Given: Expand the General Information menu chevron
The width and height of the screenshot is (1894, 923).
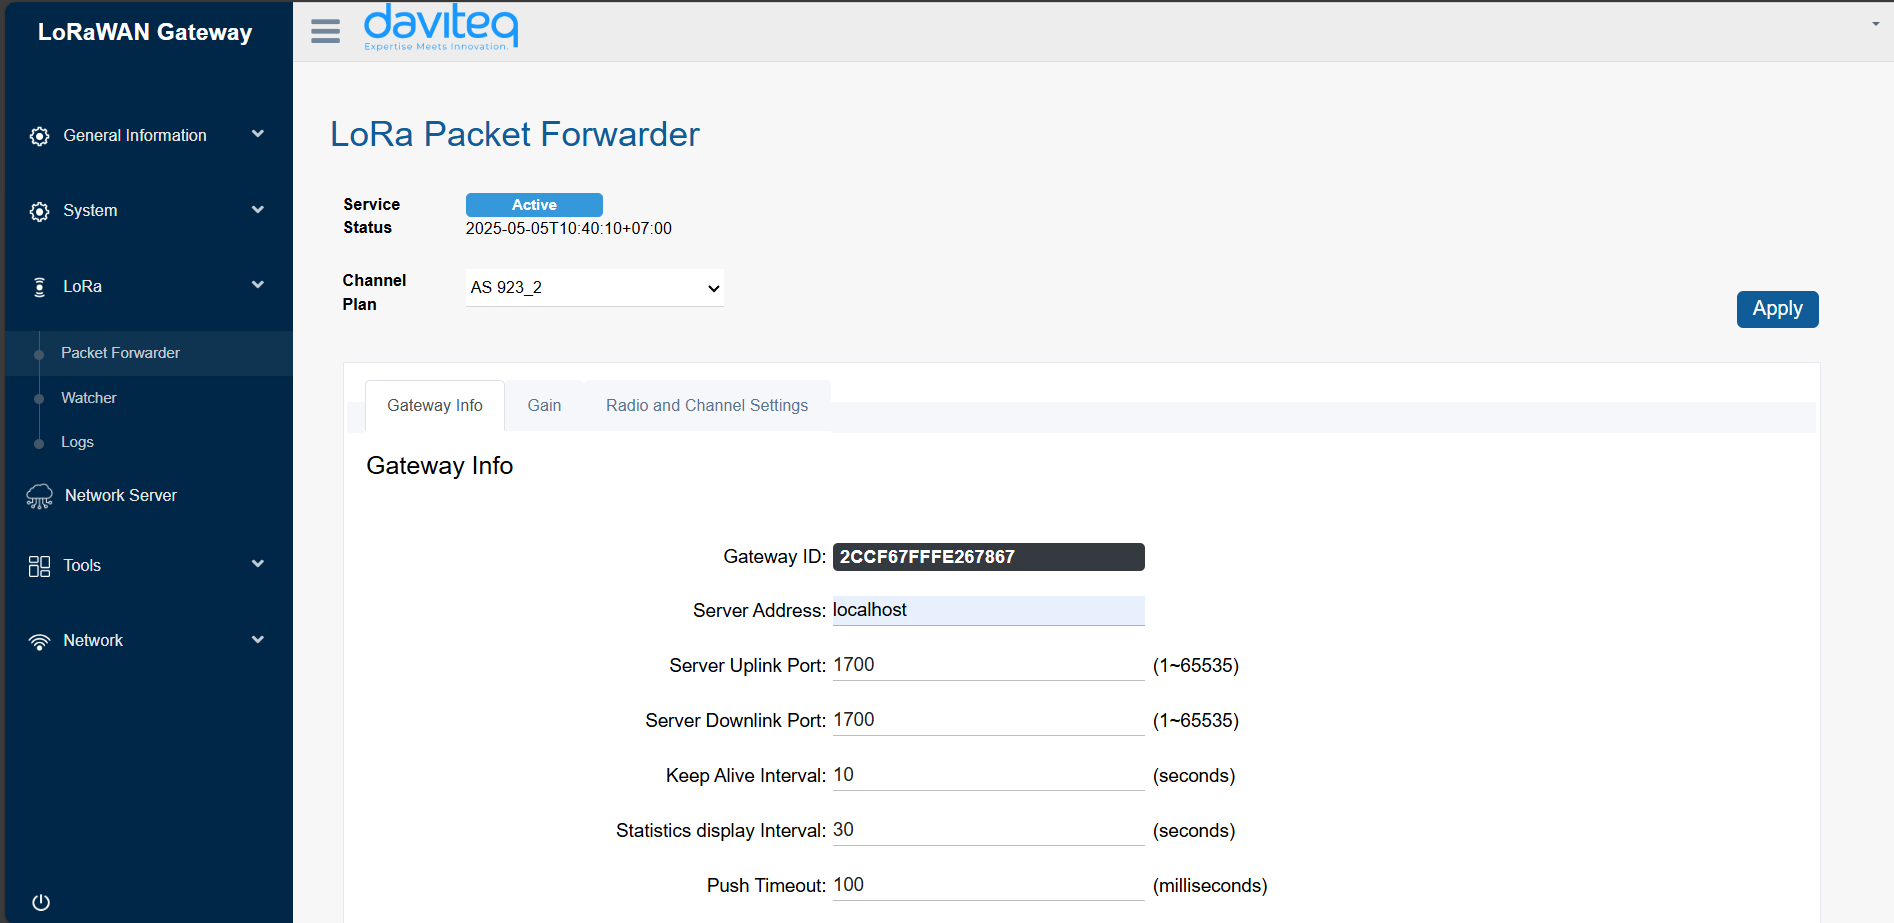Looking at the screenshot, I should (x=258, y=134).
